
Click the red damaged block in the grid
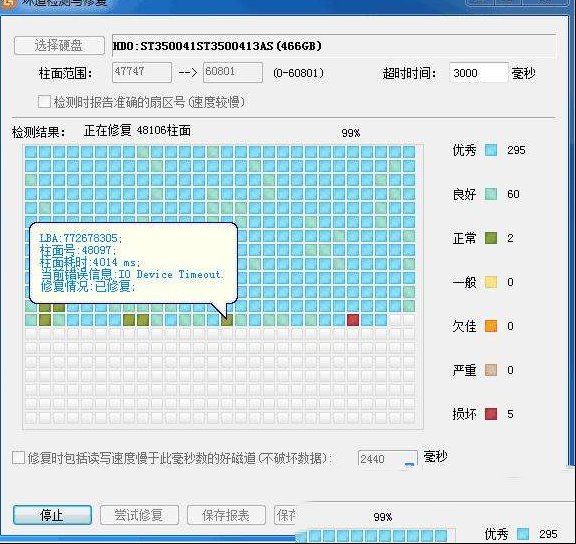(353, 320)
